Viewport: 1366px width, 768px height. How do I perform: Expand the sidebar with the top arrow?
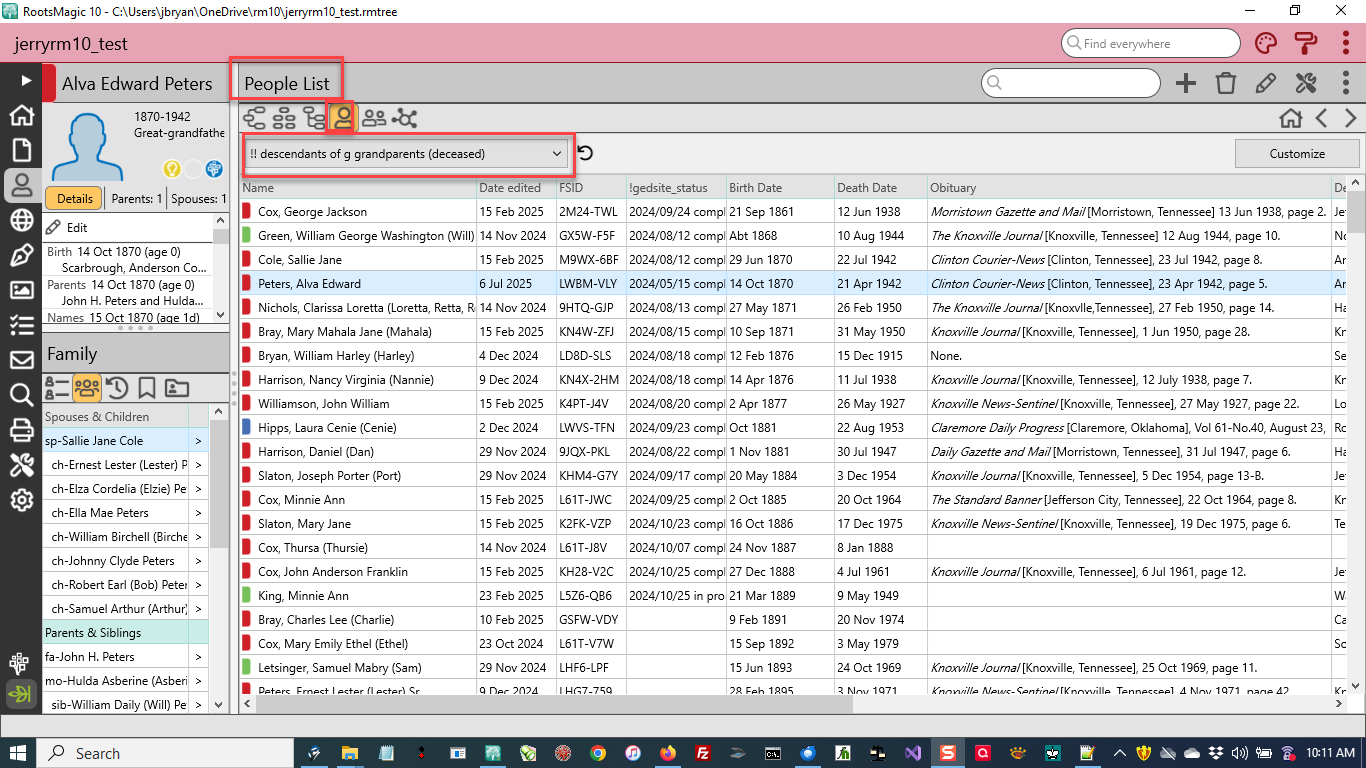(25, 80)
